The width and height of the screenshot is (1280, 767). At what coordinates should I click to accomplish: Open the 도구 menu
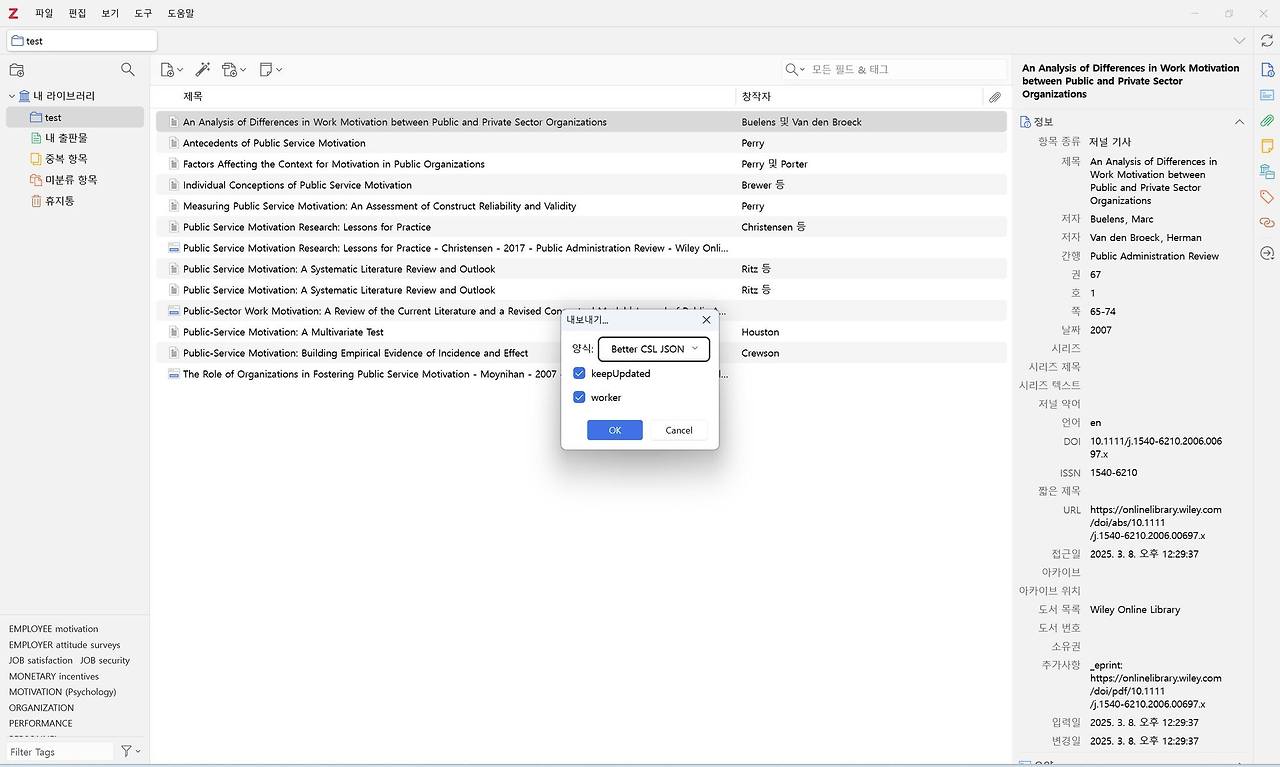tap(143, 13)
